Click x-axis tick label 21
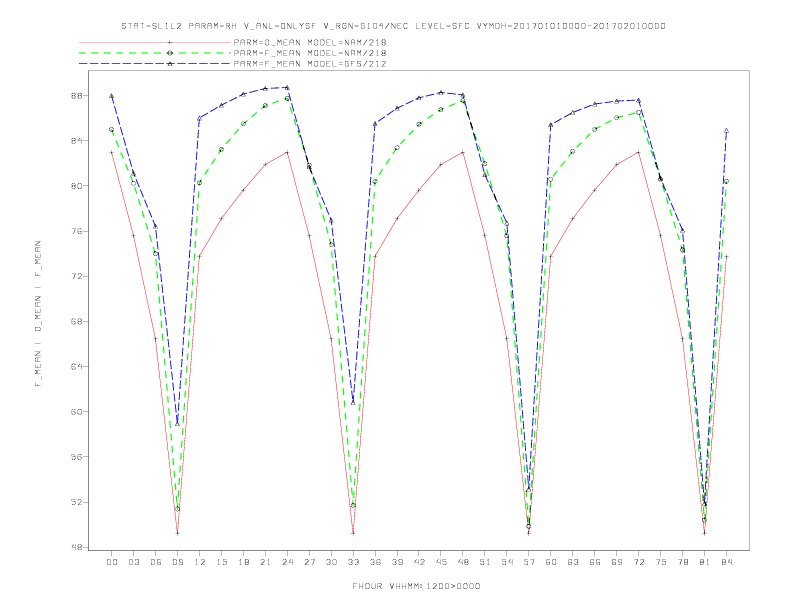The image size is (792, 612). tap(266, 562)
